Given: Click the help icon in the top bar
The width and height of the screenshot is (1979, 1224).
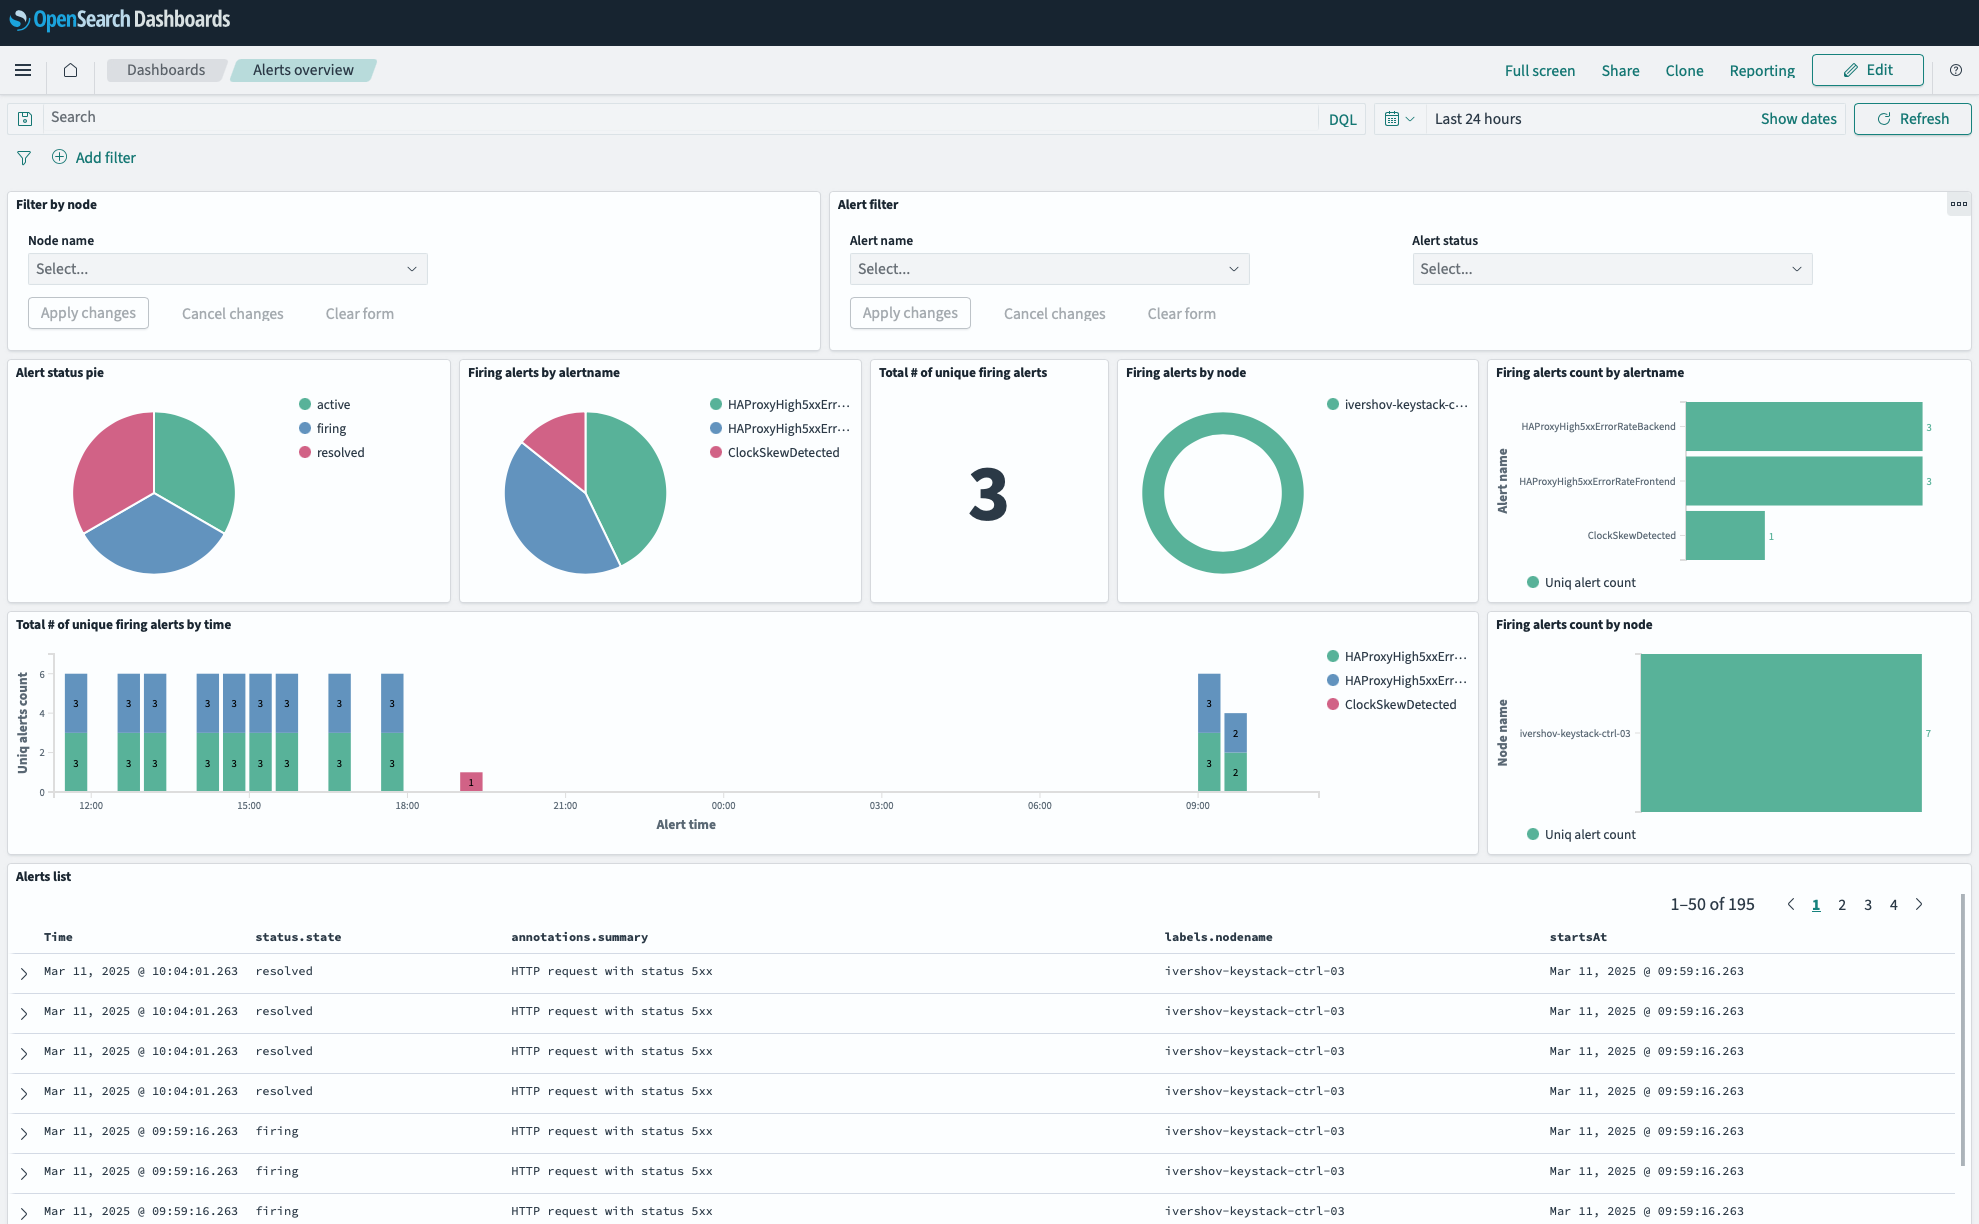Looking at the screenshot, I should [x=1956, y=70].
